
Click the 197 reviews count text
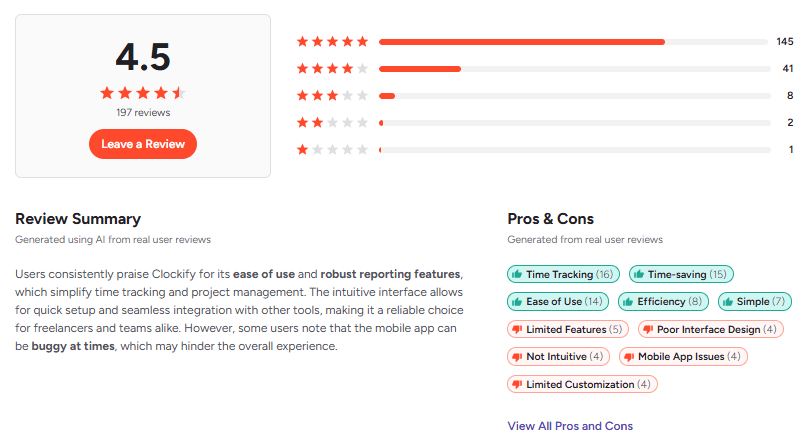pos(143,113)
